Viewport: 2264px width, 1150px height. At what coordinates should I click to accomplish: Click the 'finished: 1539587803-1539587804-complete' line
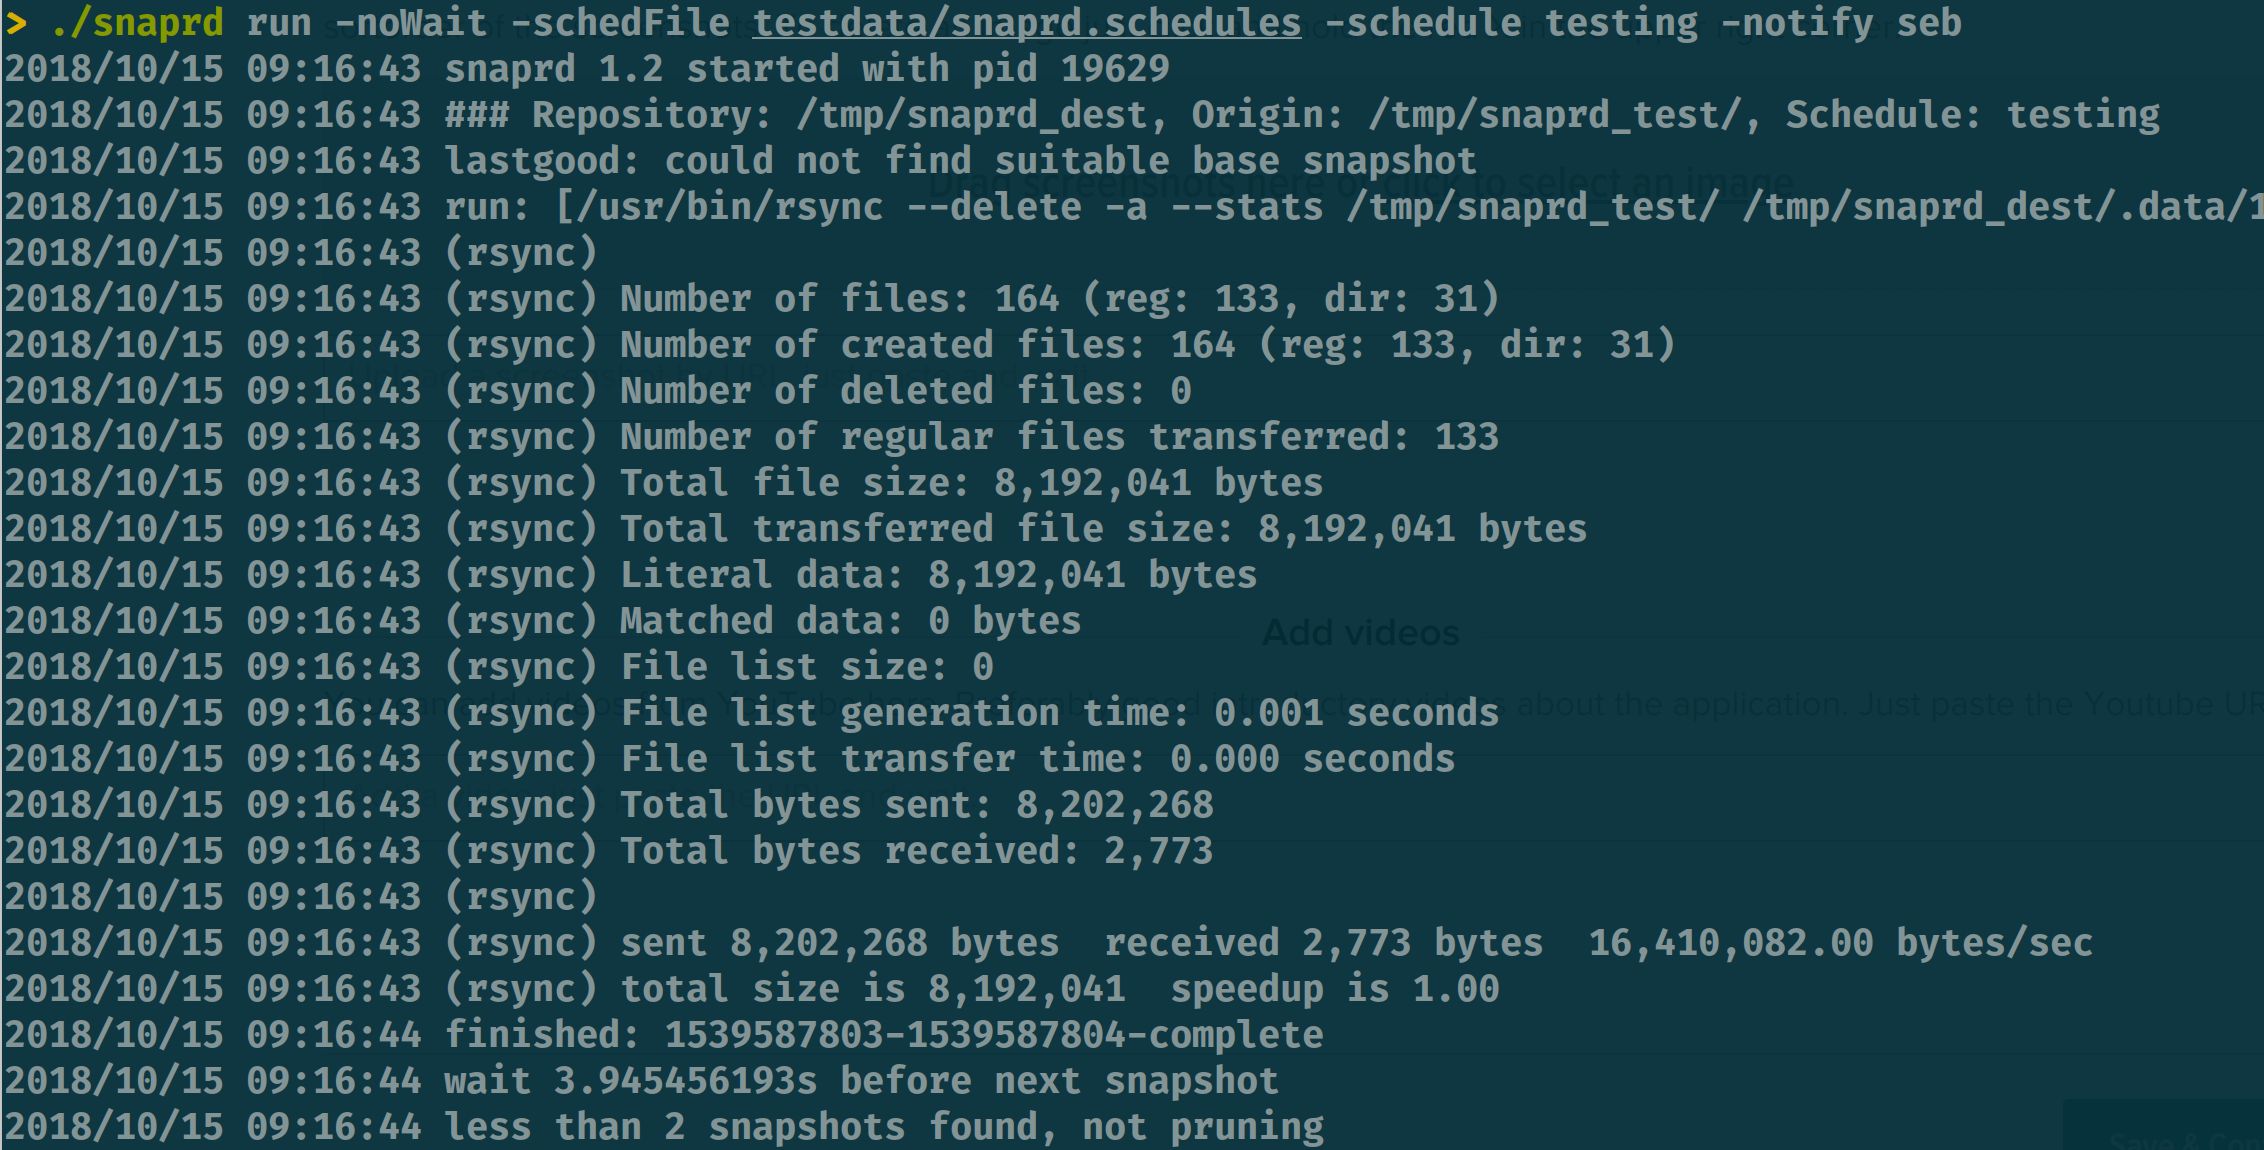click(x=883, y=1035)
